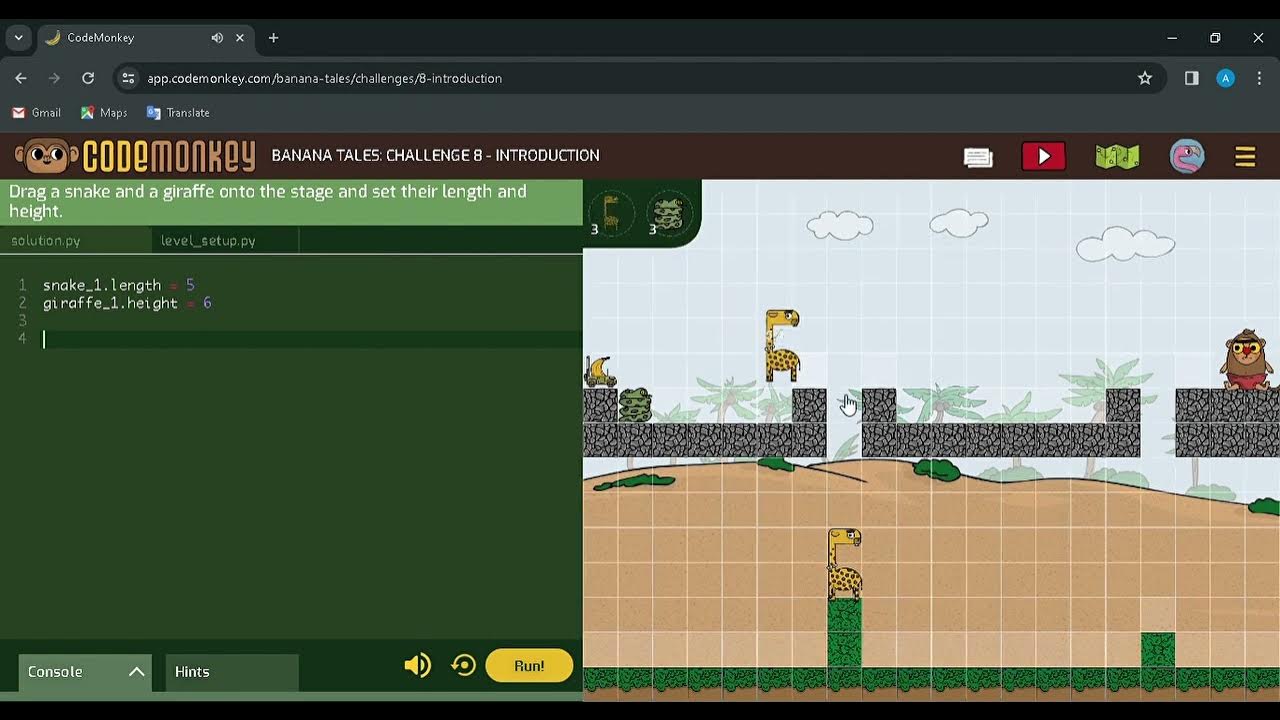Screen dimensions: 1280x720
Task: Go forward in the browser
Action: (55, 78)
